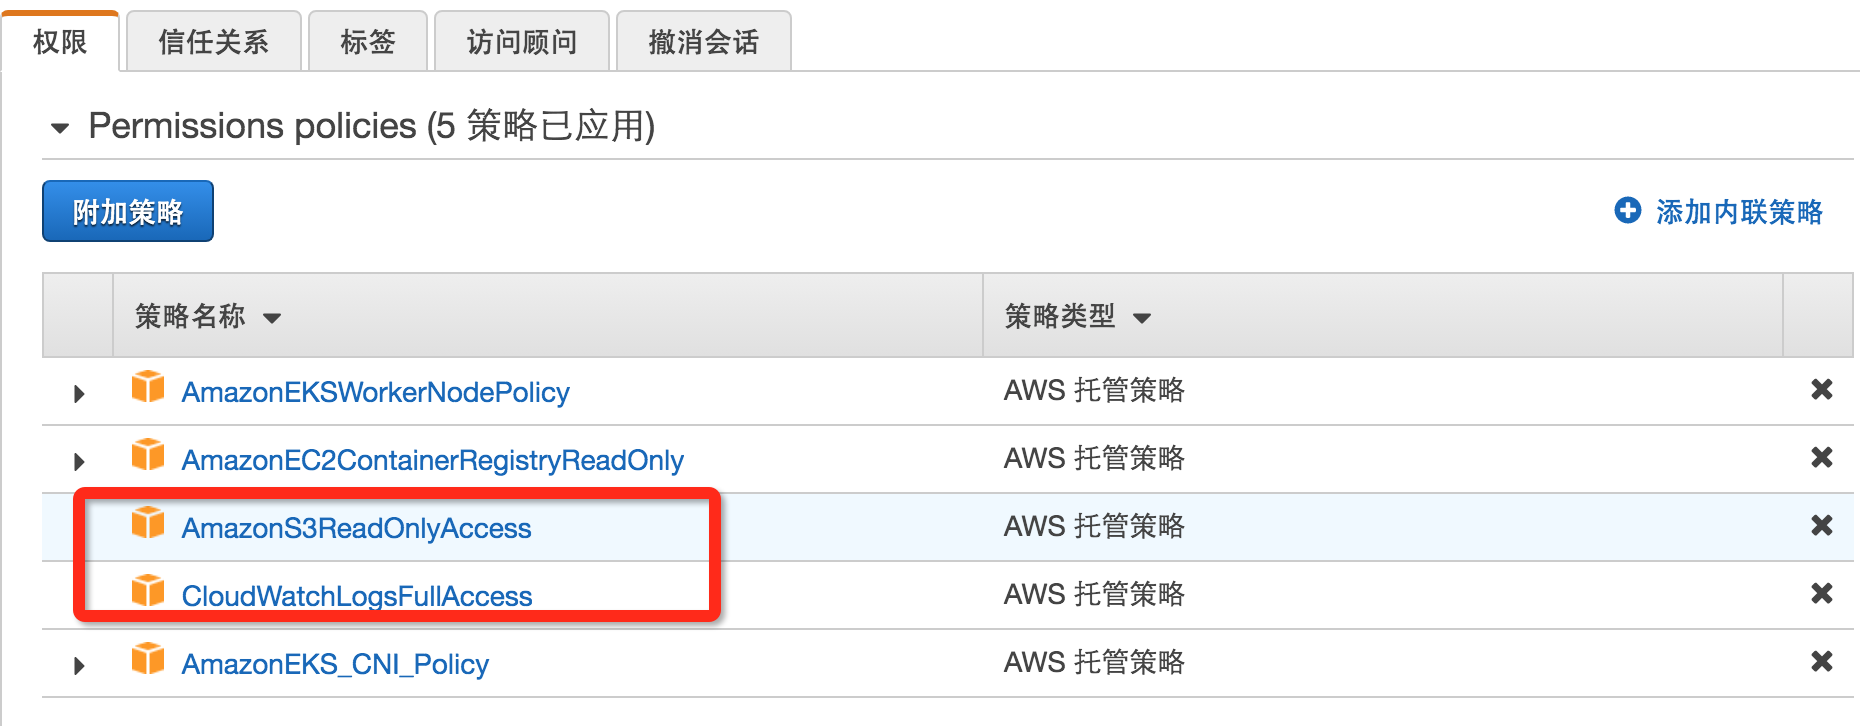Open the 撤消会话 tab

(704, 41)
